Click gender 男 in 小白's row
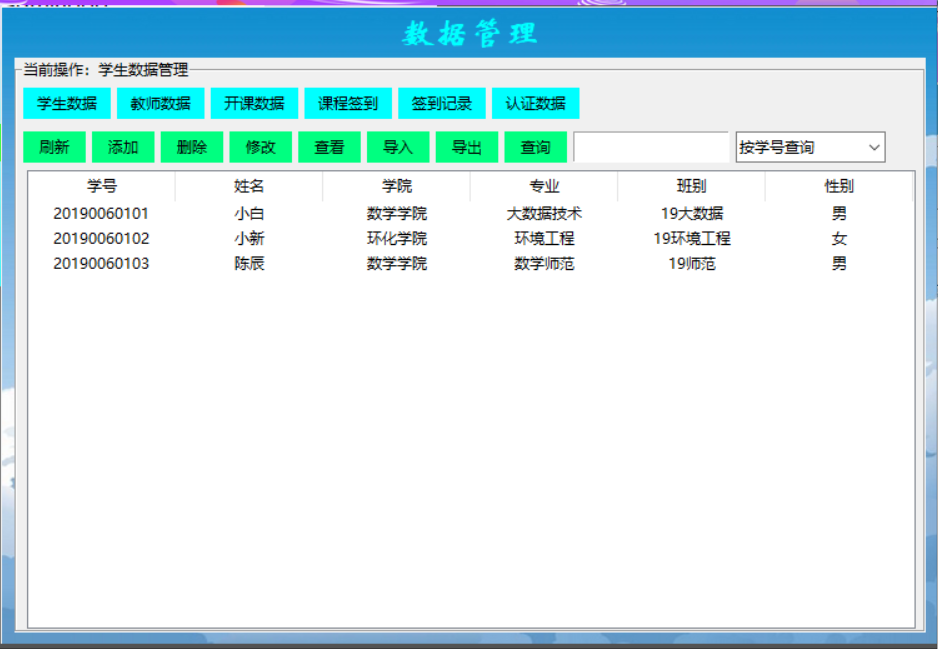 click(x=839, y=214)
